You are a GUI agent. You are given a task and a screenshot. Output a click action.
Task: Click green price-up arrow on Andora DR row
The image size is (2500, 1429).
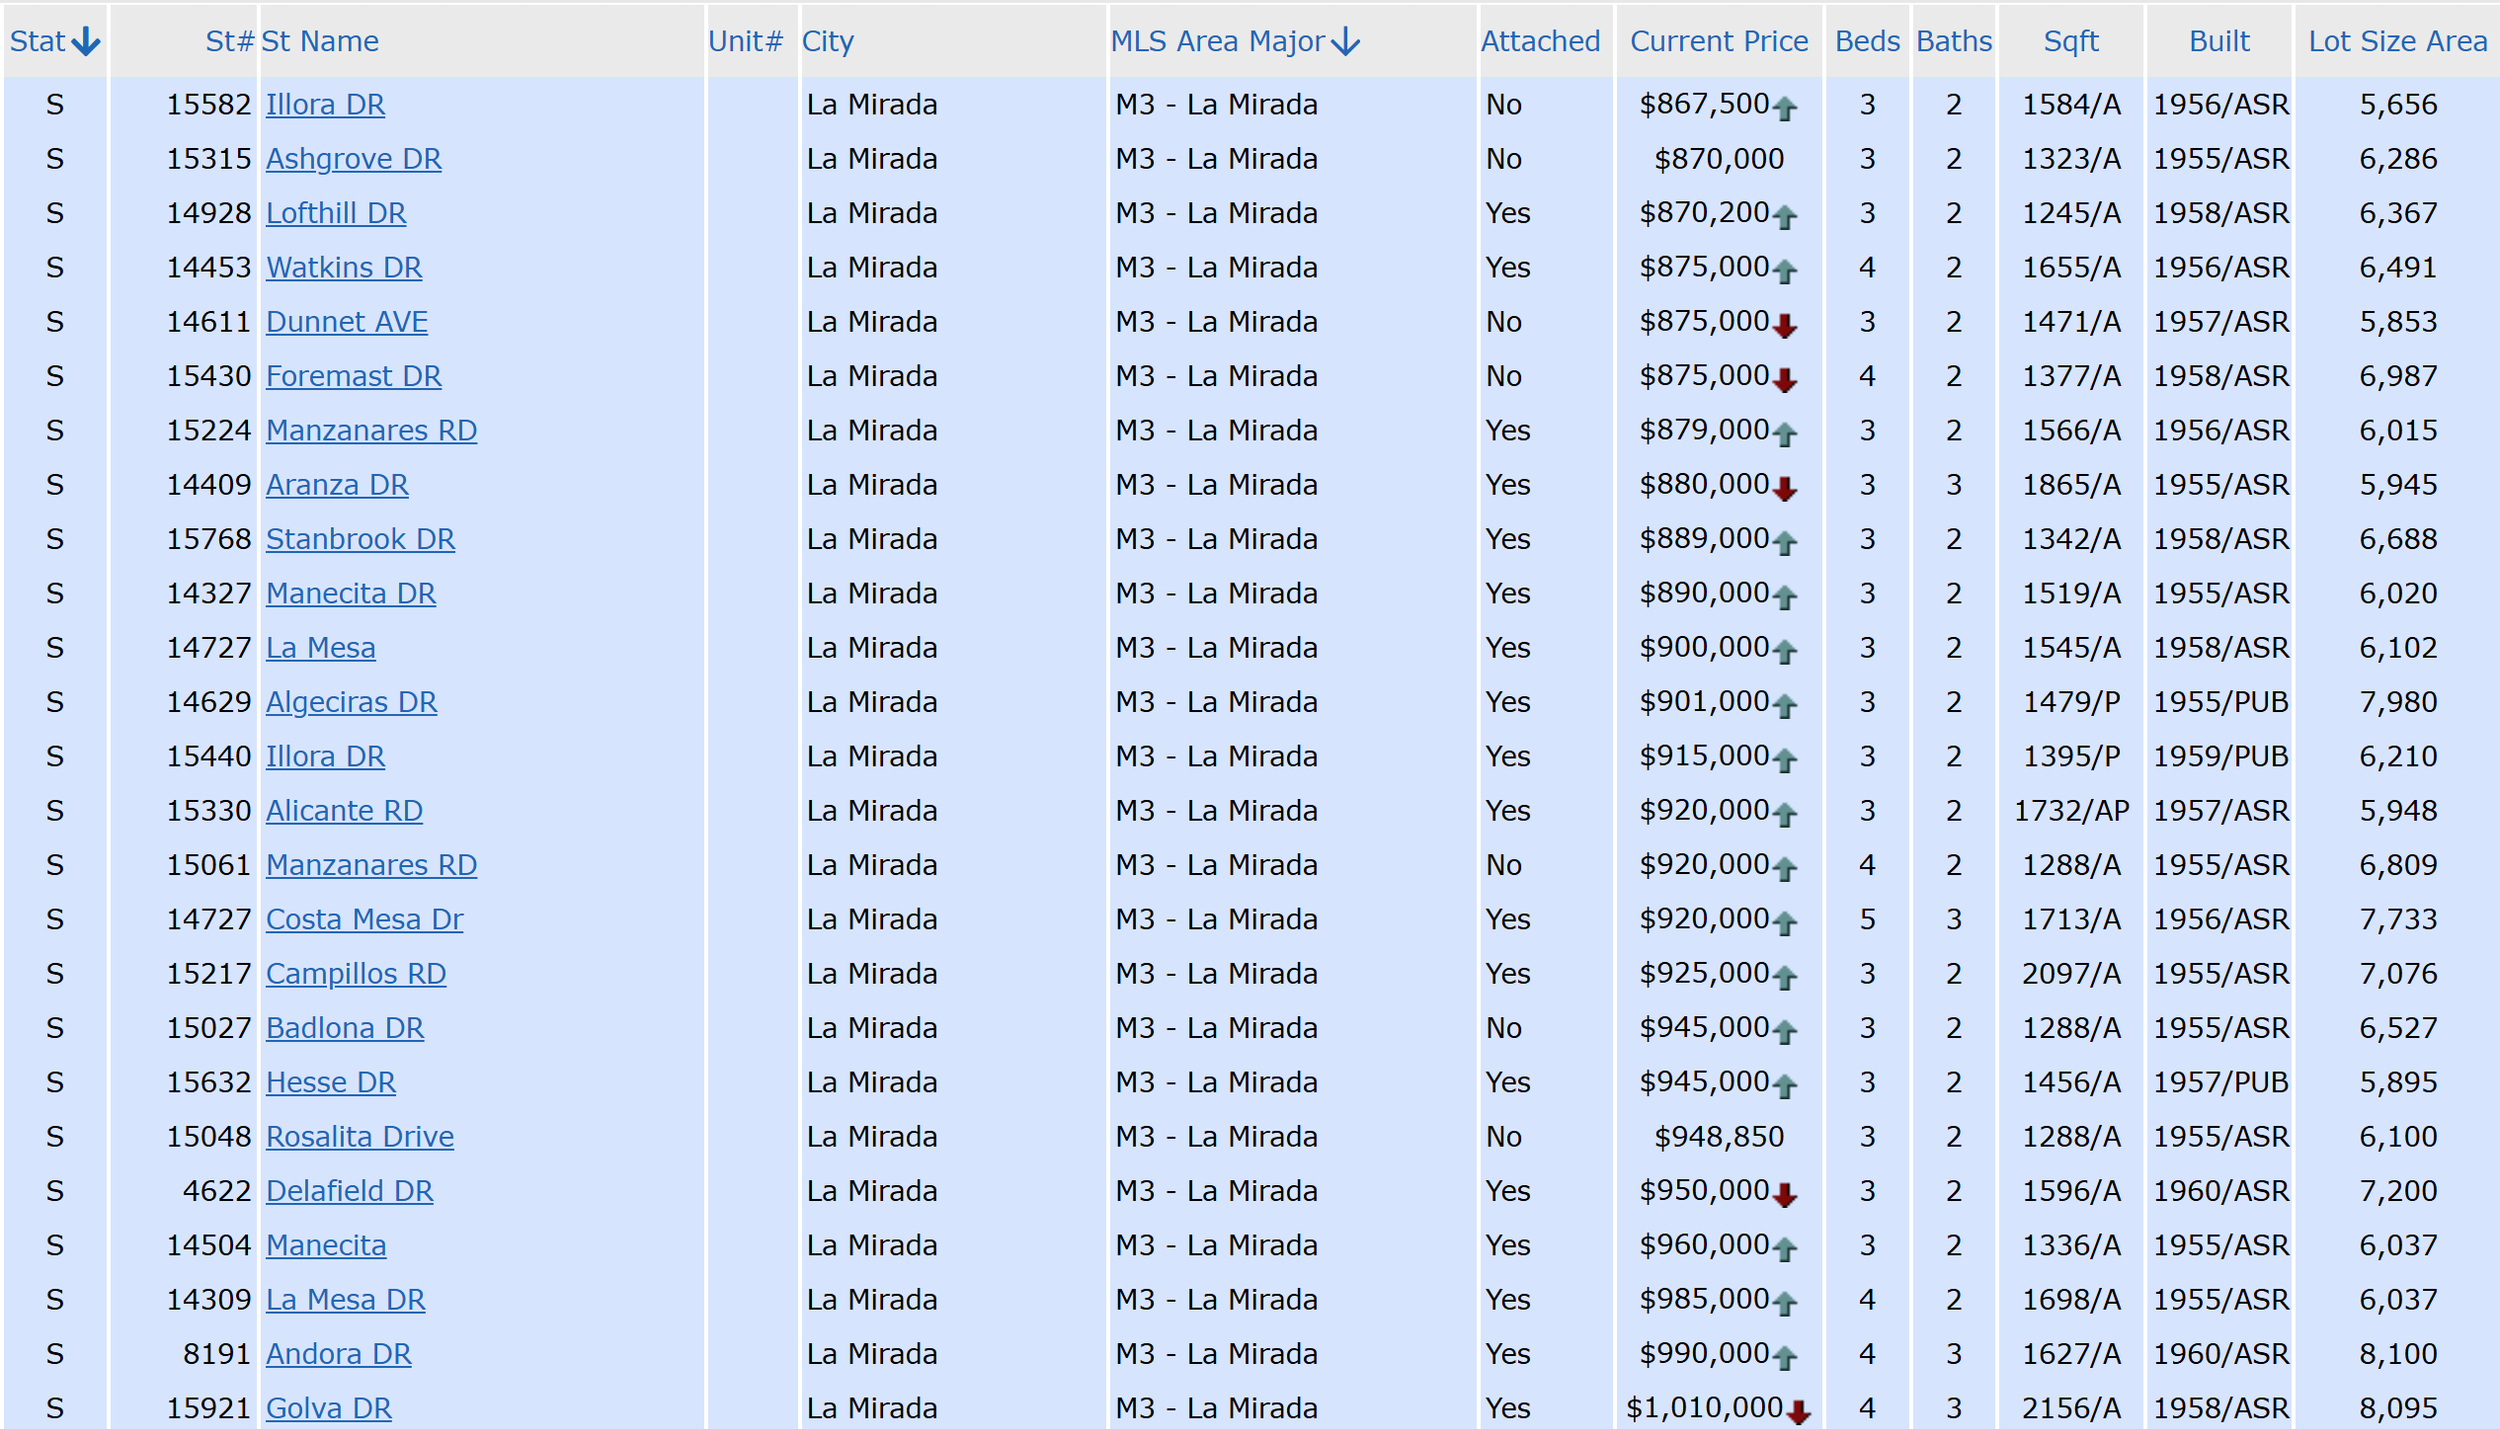coord(1785,1357)
